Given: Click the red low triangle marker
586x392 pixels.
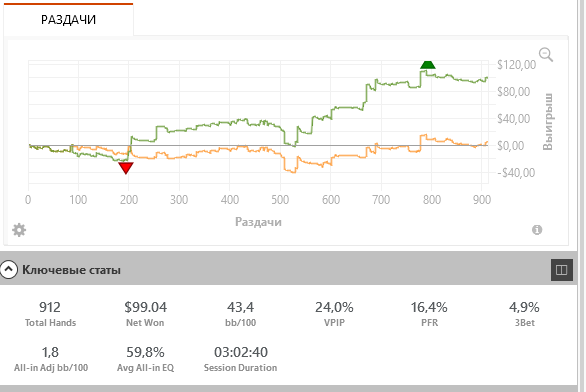Looking at the screenshot, I should [126, 168].
